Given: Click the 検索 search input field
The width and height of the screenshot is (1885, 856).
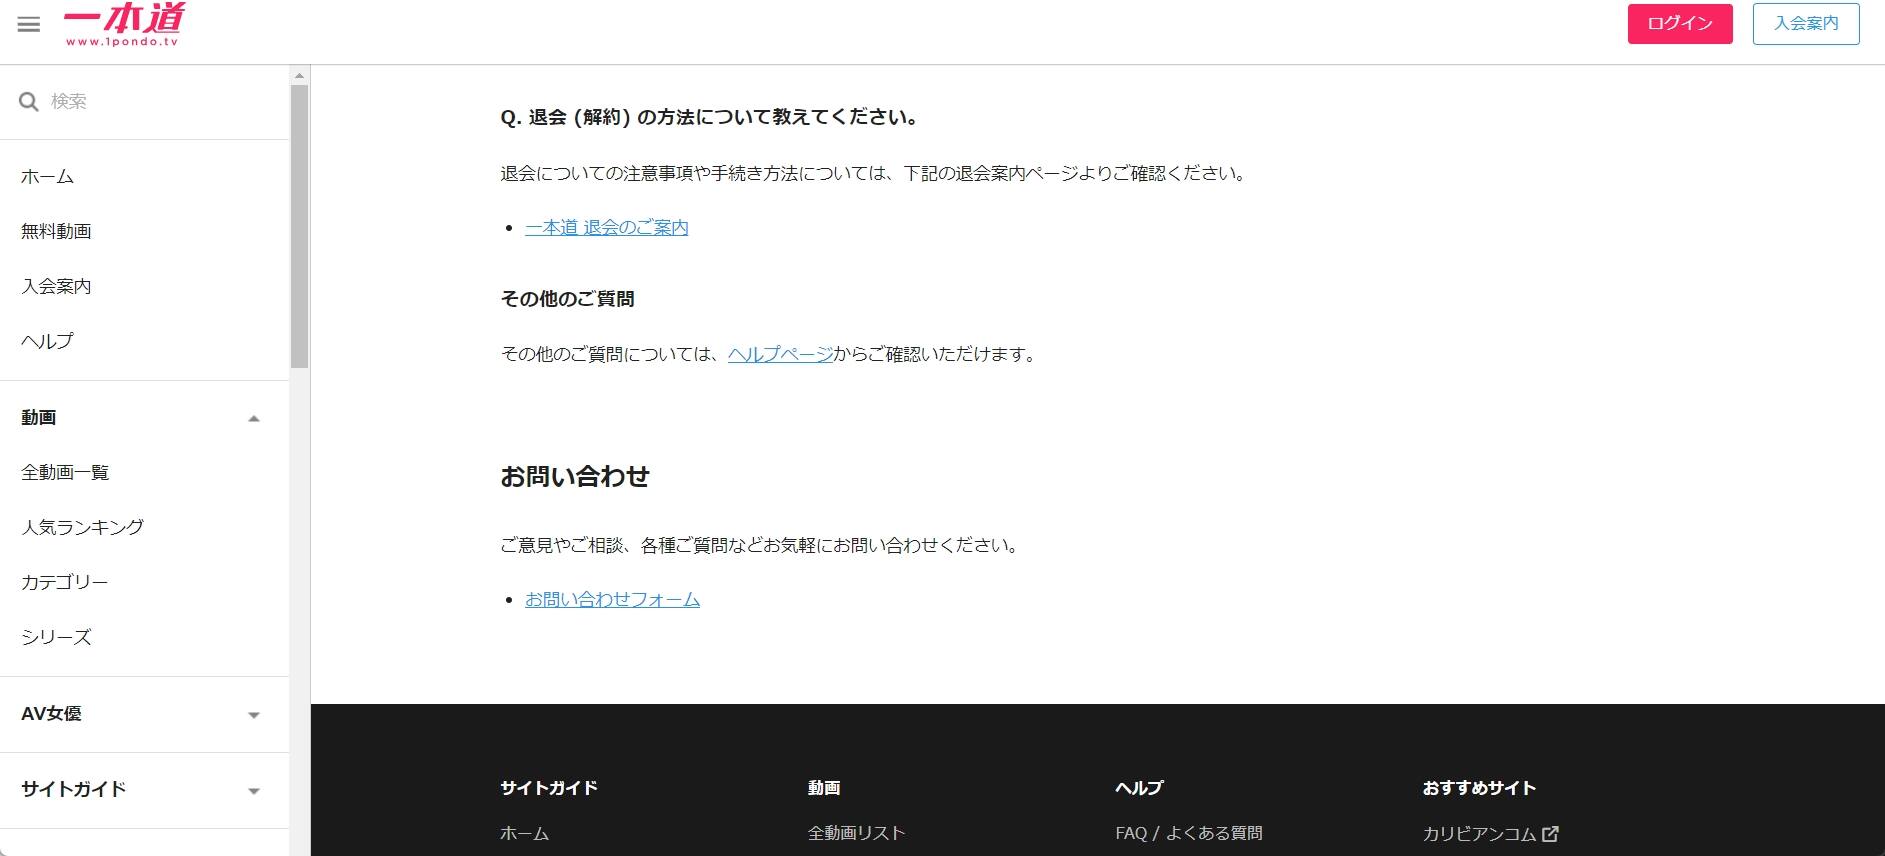Looking at the screenshot, I should (160, 102).
